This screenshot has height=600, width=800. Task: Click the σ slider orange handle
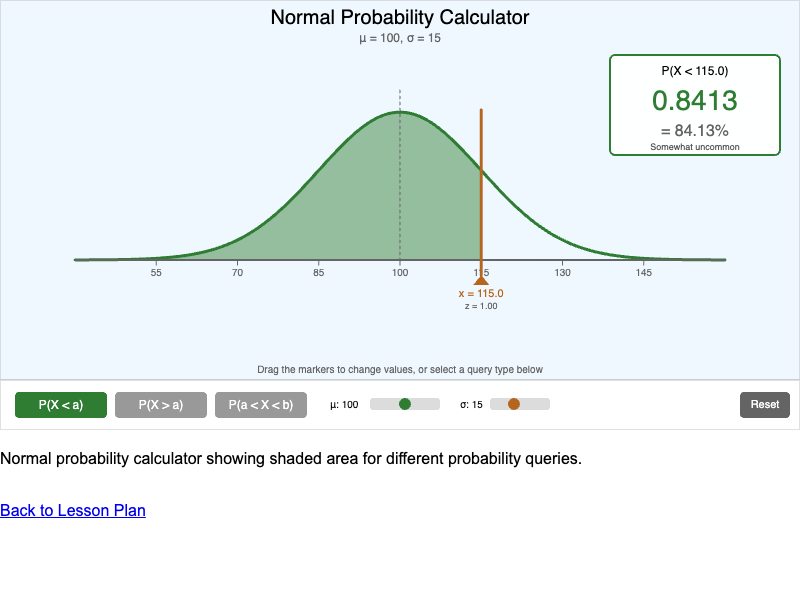[515, 403]
